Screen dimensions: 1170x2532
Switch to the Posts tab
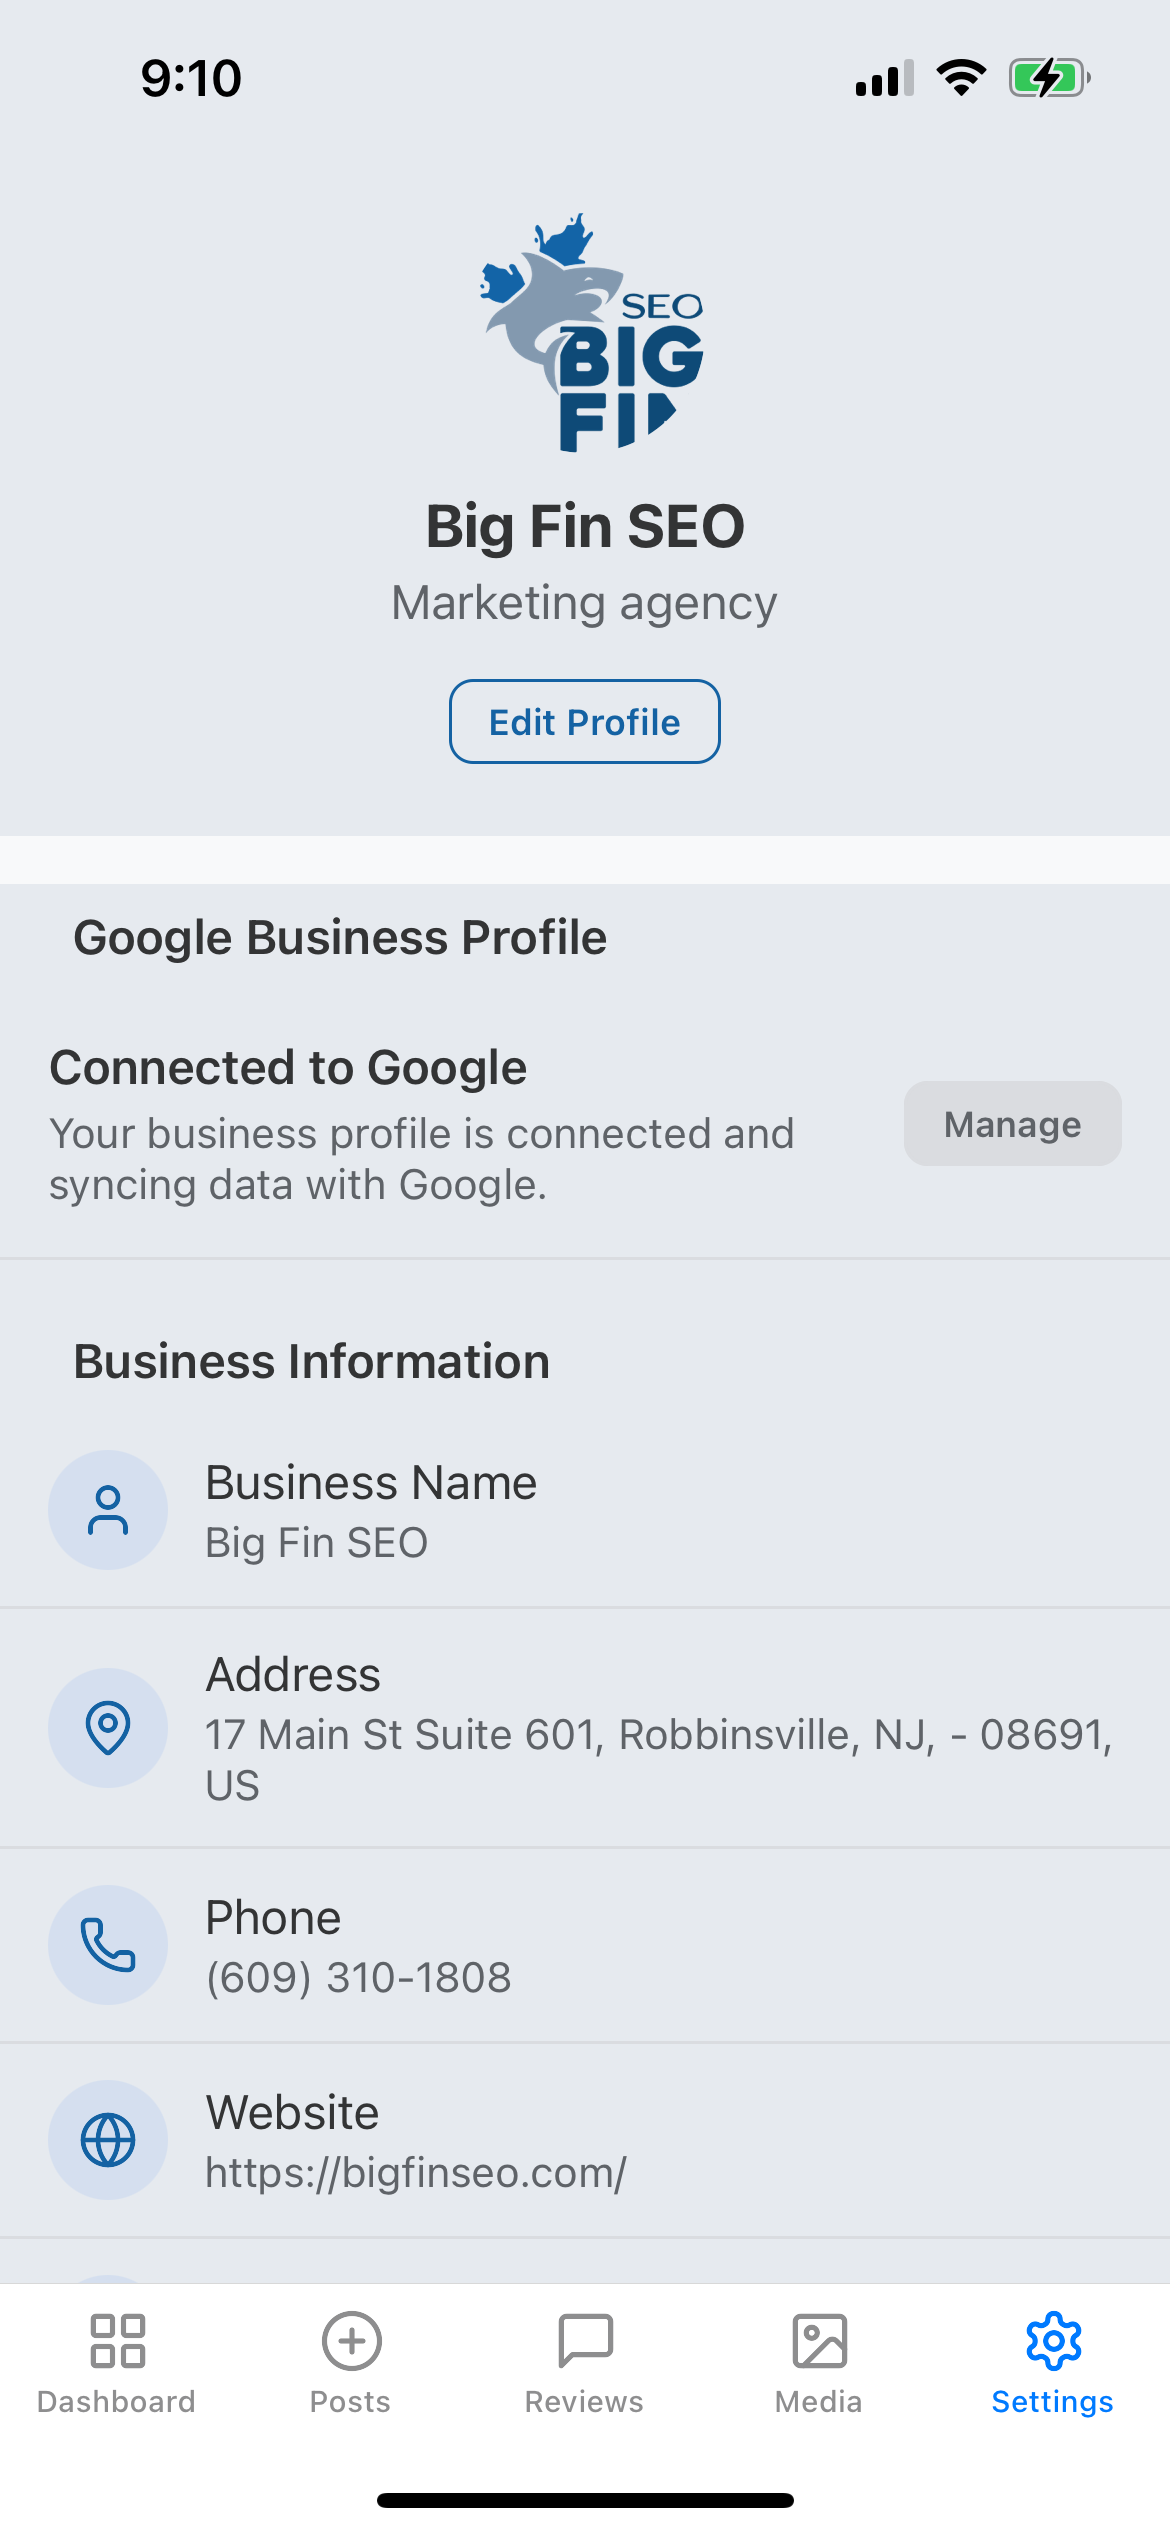point(351,2362)
